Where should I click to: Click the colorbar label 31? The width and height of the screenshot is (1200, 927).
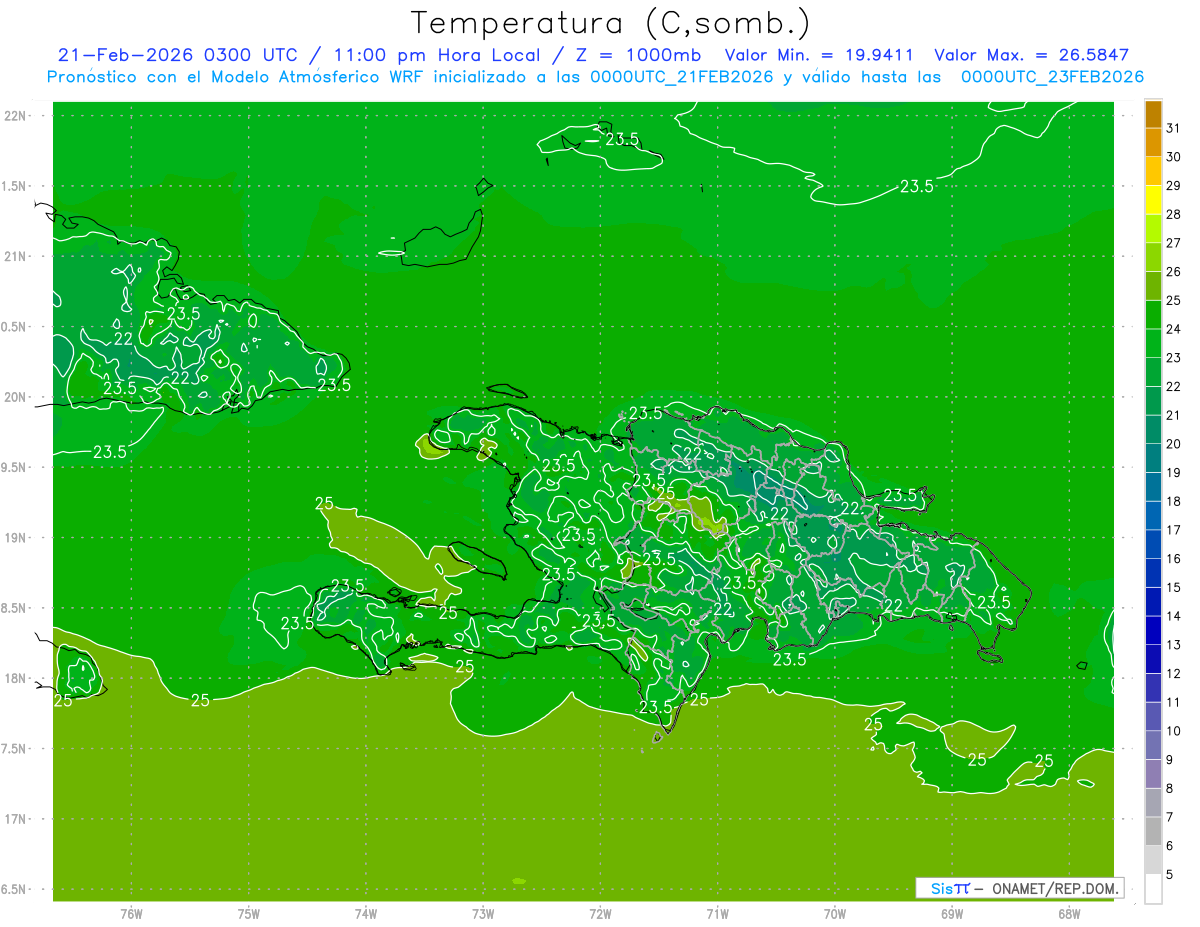click(x=1173, y=128)
